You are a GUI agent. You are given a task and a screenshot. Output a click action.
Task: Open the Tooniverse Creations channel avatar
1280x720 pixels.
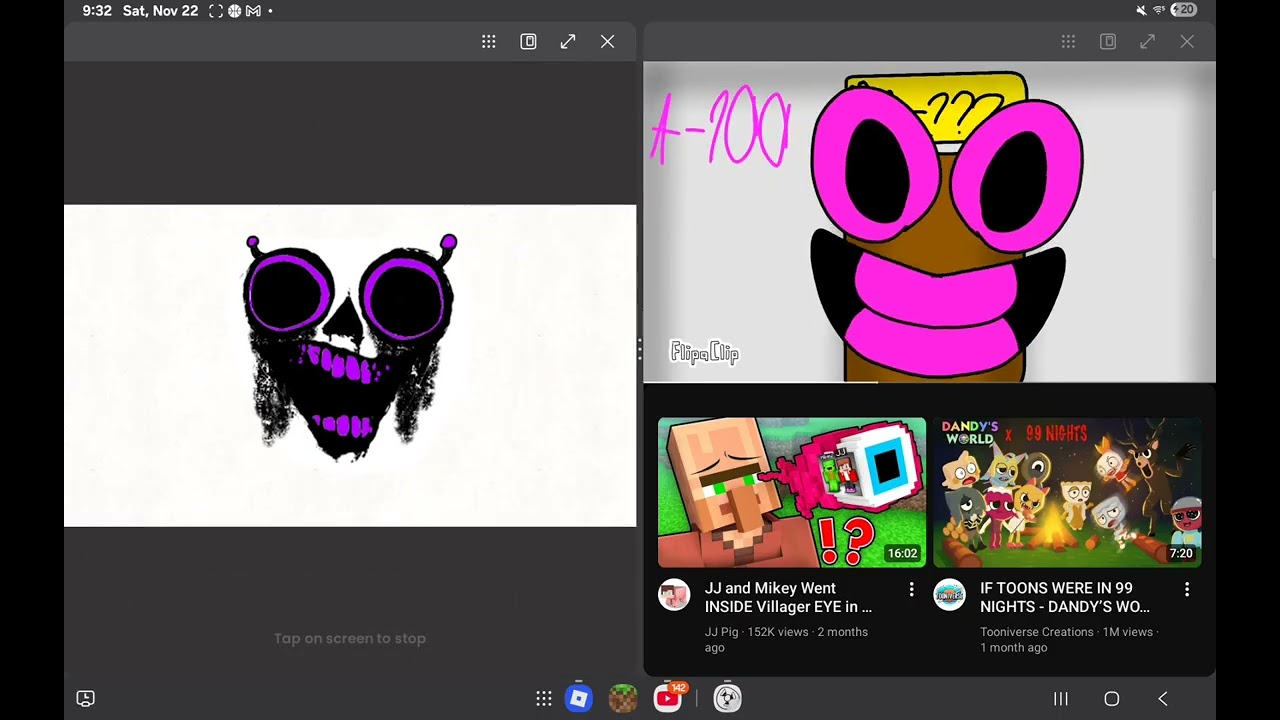coord(949,594)
